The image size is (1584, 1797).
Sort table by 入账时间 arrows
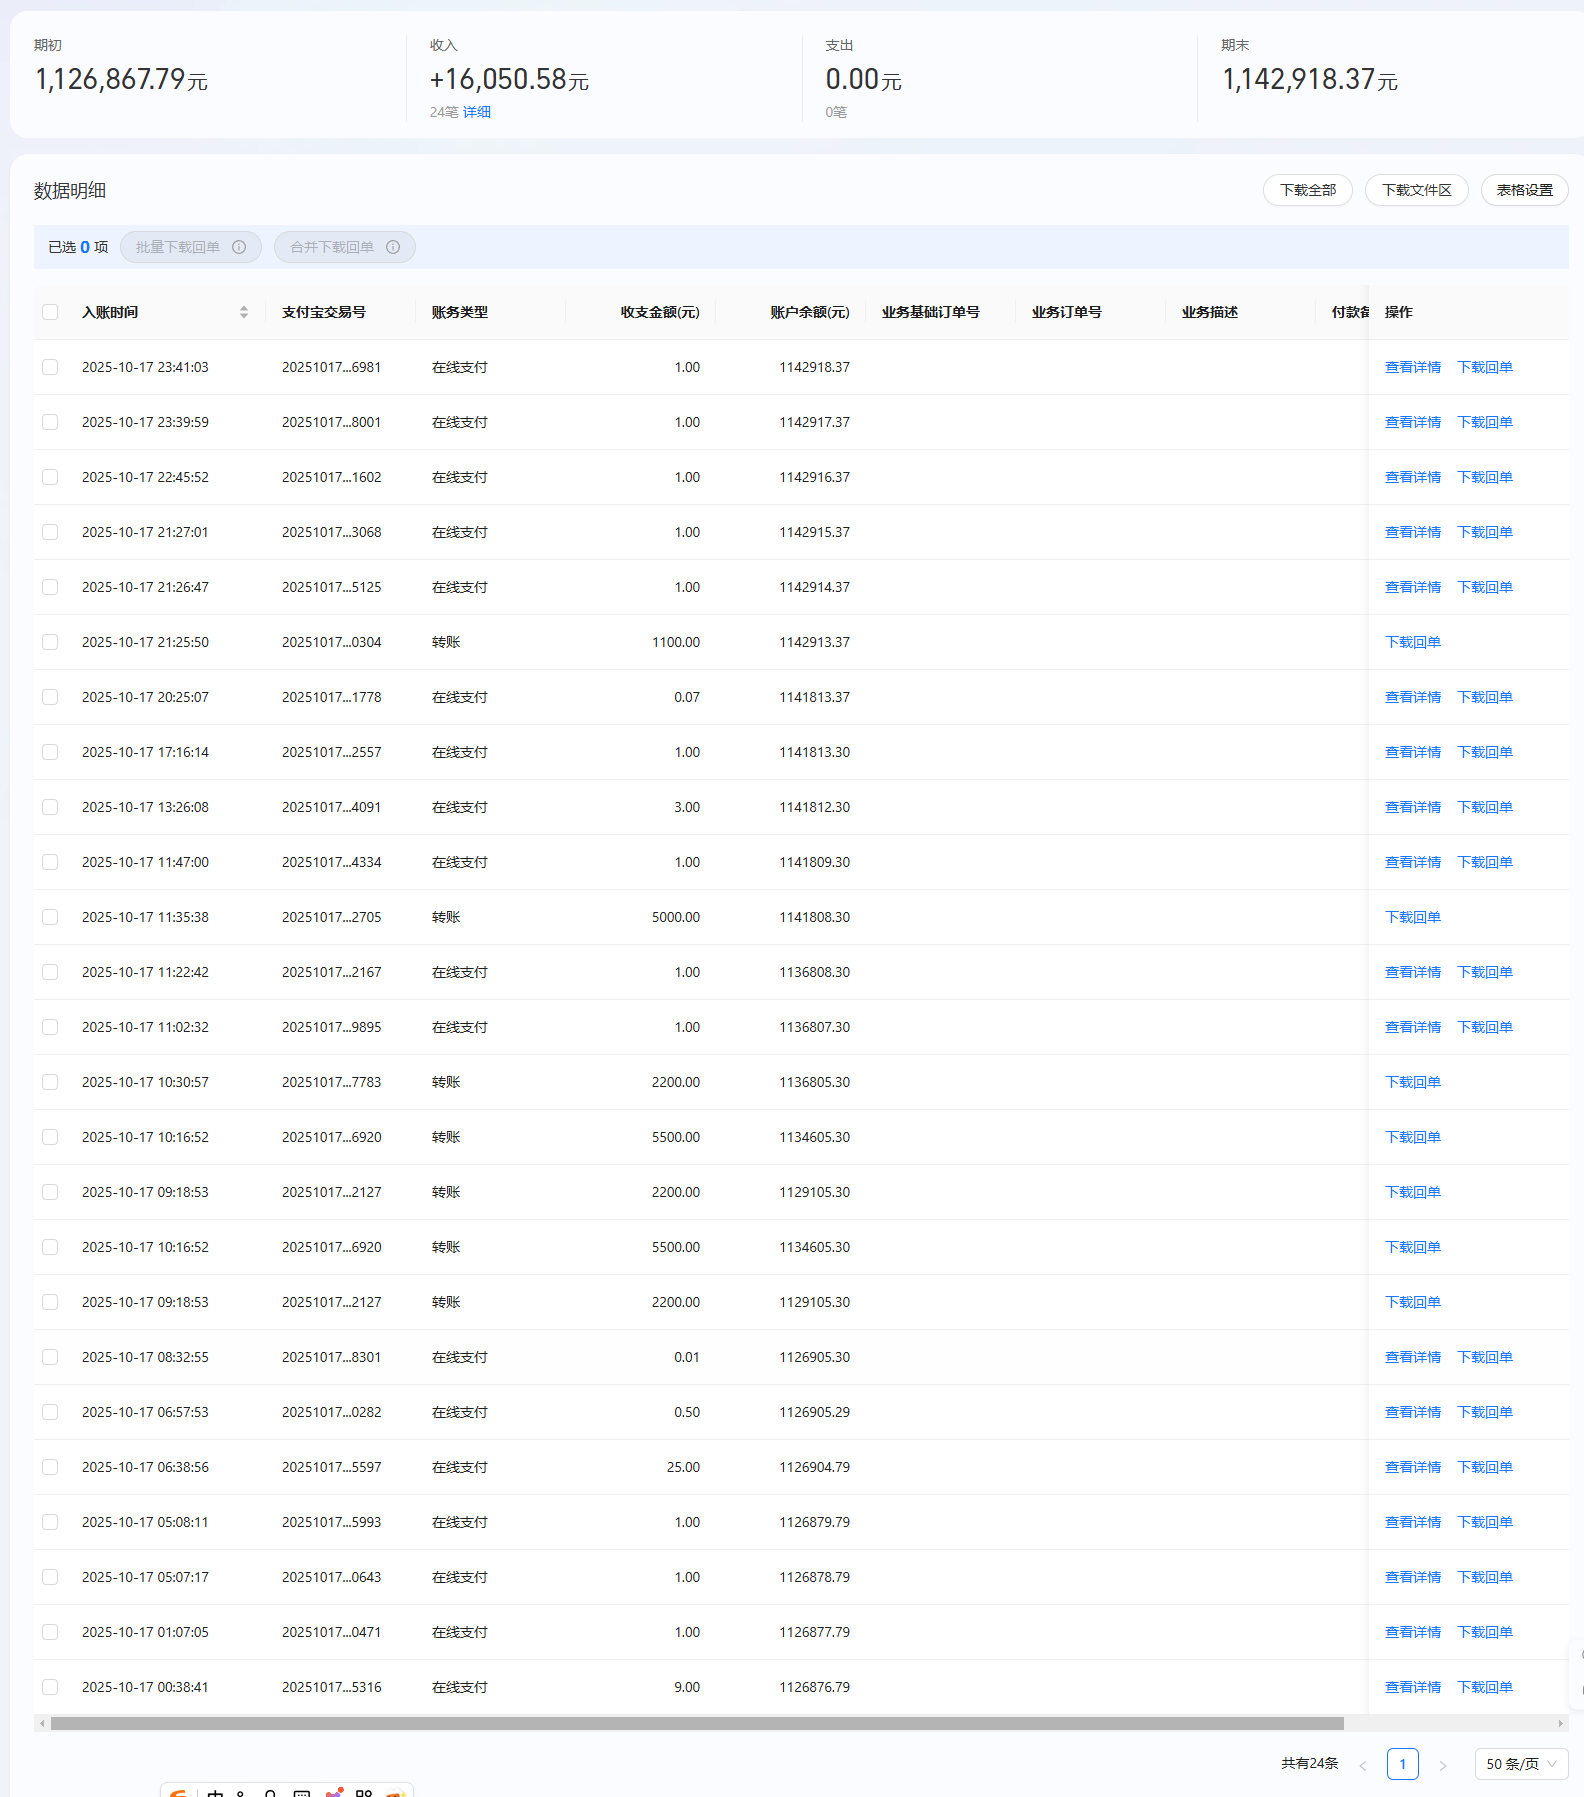point(244,312)
